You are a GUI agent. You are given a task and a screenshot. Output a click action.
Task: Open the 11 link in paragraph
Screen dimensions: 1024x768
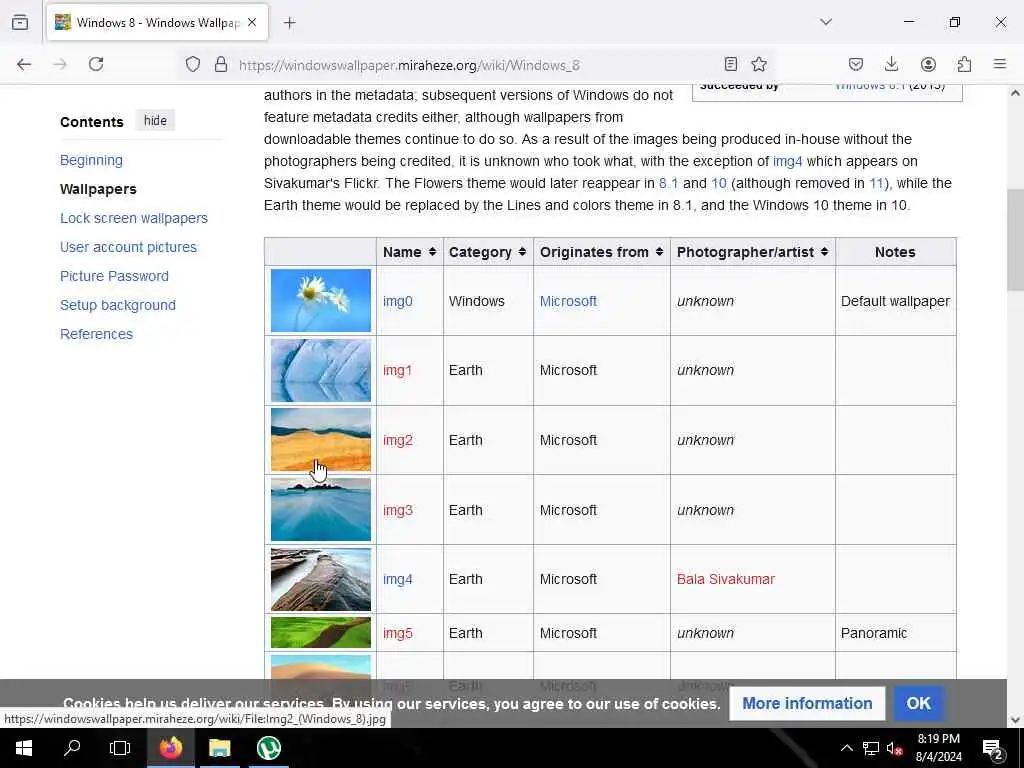[876, 184]
